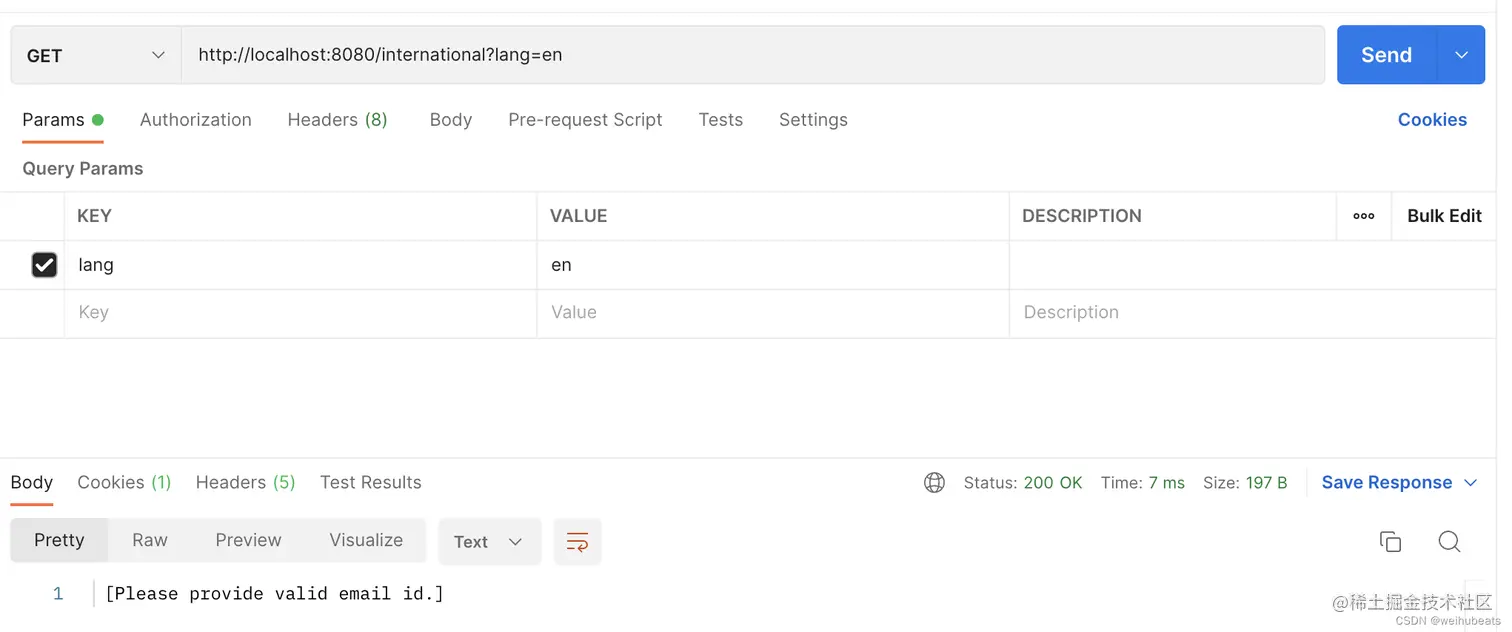This screenshot has width=1512, height=632.
Task: Click the Time 7 ms text
Action: [1143, 483]
